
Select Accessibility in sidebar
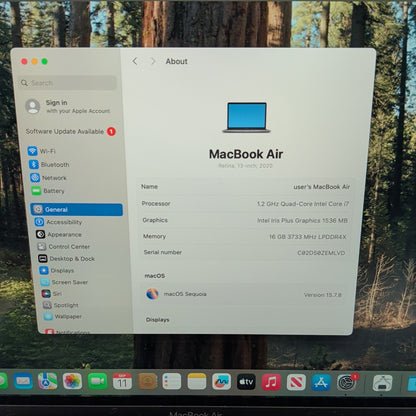coord(59,222)
